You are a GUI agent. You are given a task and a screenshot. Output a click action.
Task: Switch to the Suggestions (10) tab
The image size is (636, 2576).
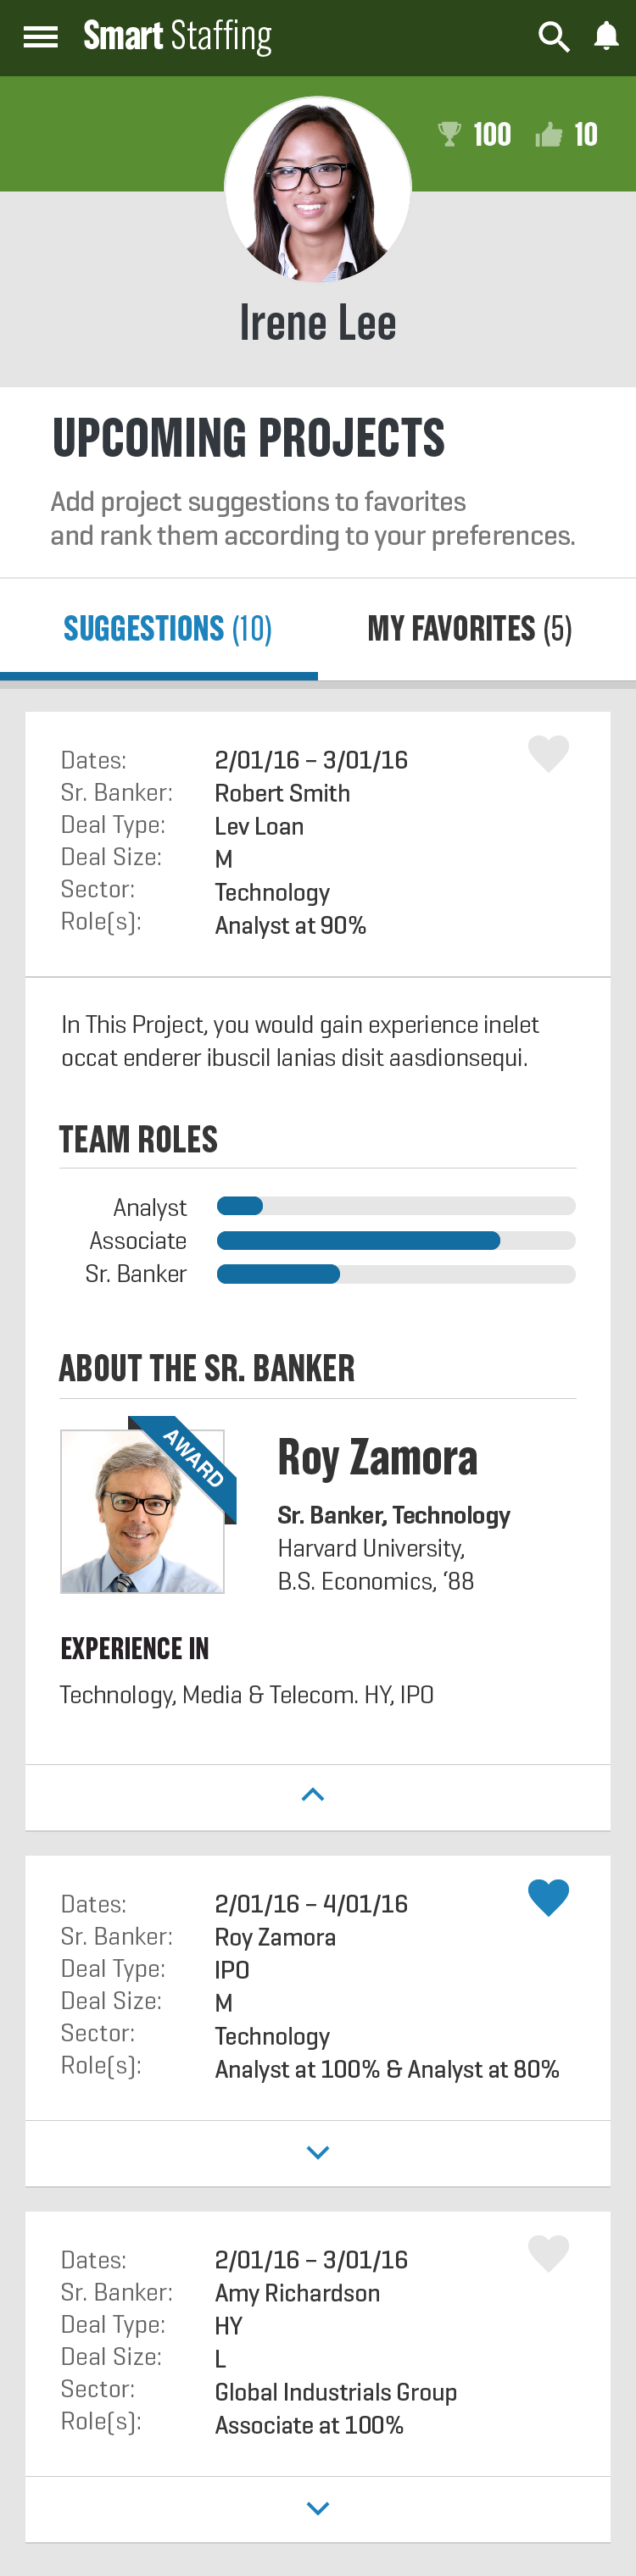[x=168, y=629]
